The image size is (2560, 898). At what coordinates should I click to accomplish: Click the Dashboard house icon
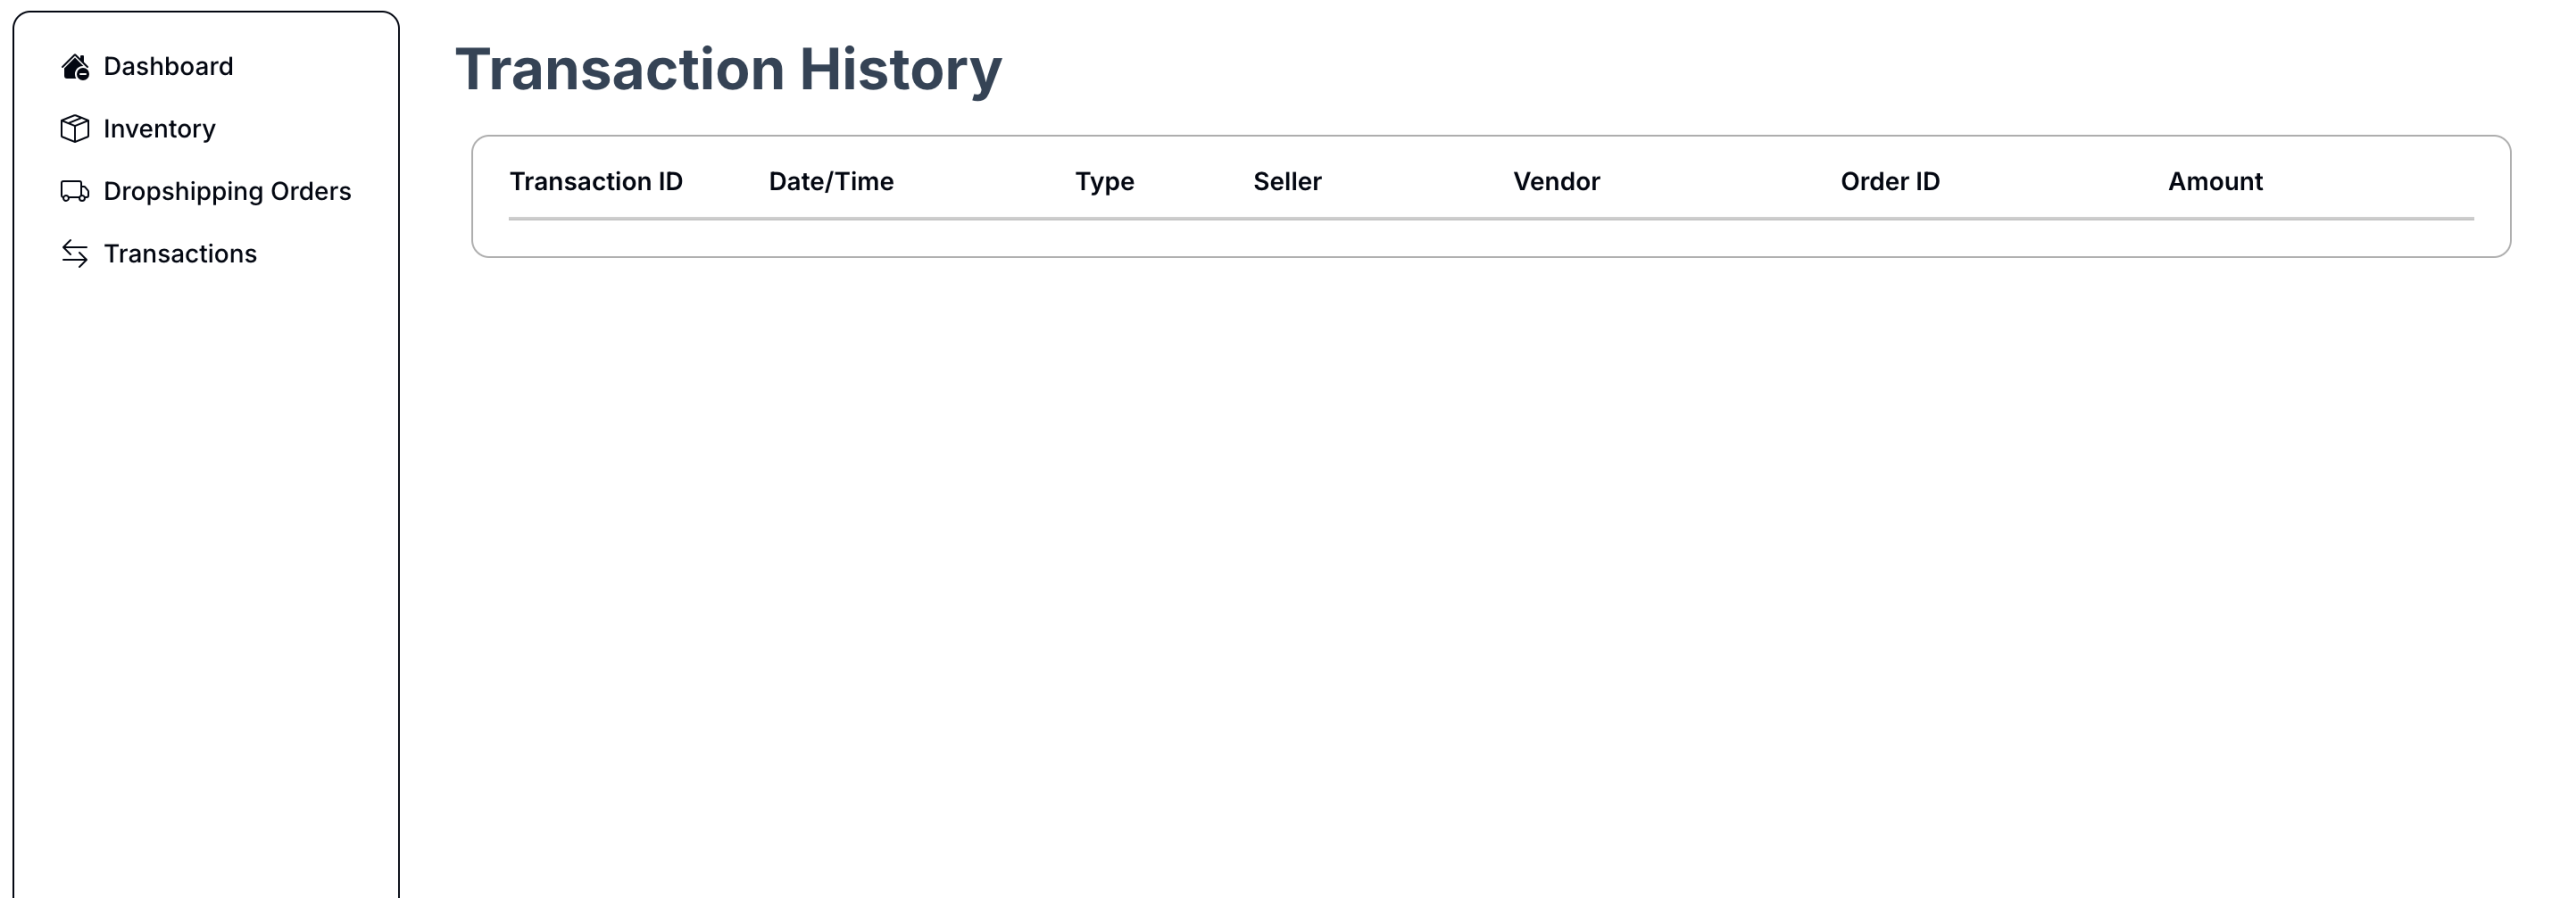coord(75,67)
